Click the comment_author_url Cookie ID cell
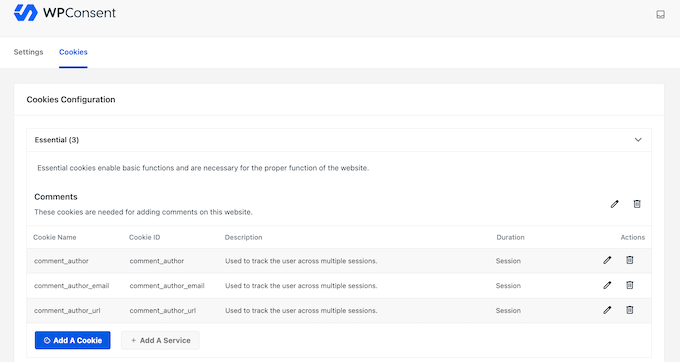Screen dimensions: 680x362 [x=163, y=310]
